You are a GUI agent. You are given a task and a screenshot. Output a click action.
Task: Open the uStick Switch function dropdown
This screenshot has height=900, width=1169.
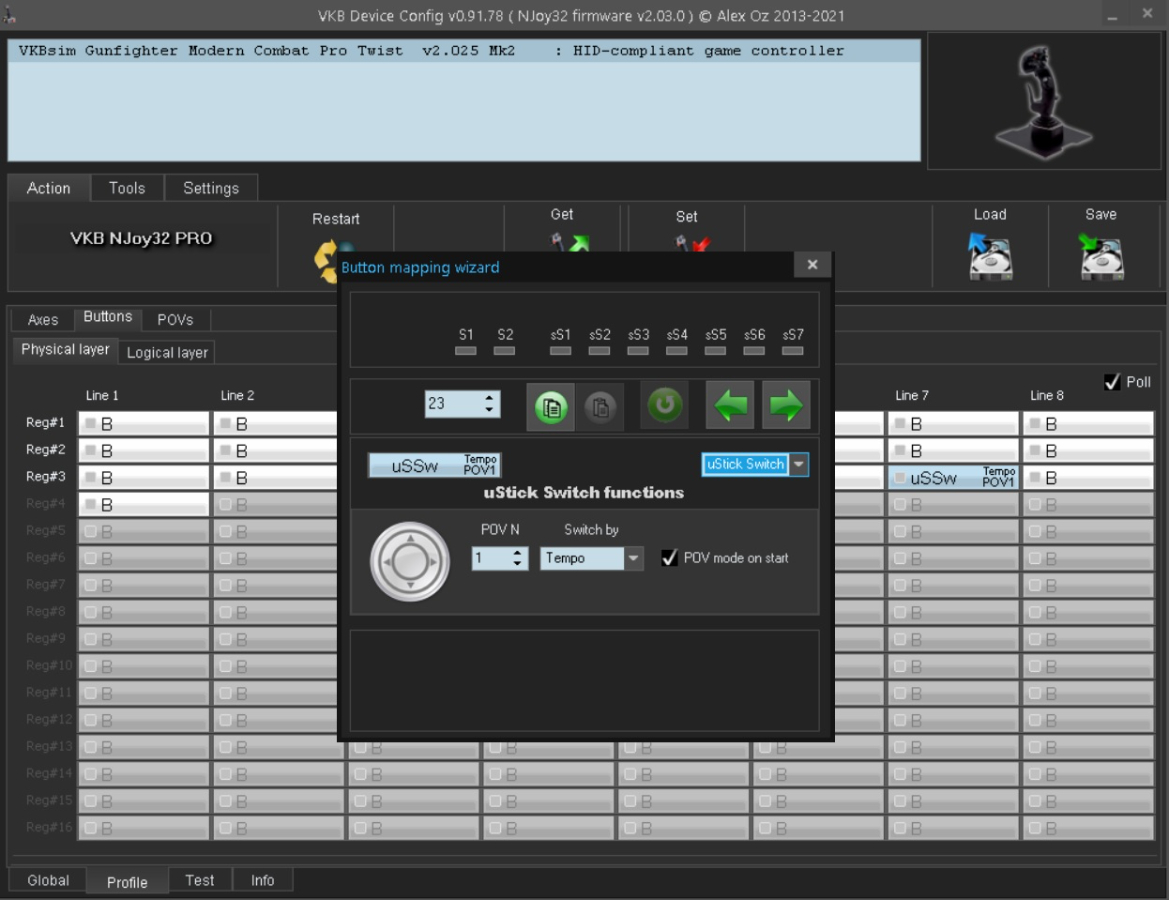[798, 464]
